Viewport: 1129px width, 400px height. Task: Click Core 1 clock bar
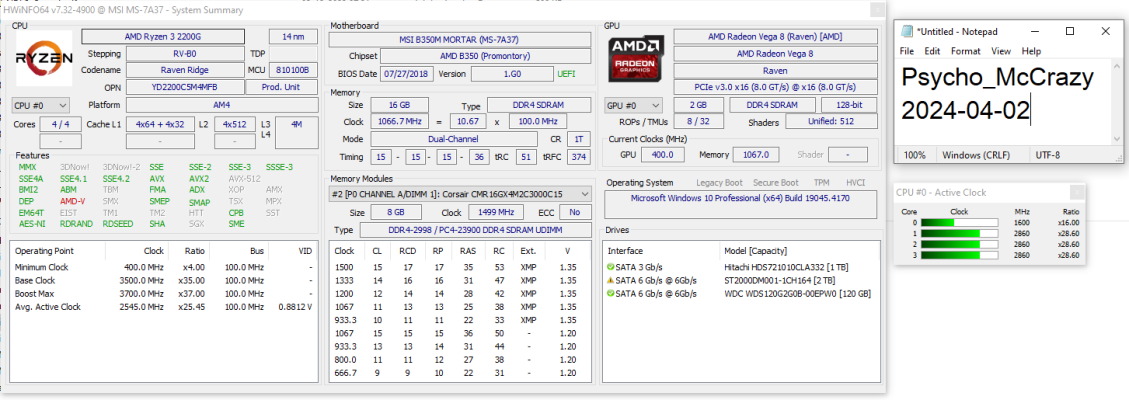[x=960, y=234]
